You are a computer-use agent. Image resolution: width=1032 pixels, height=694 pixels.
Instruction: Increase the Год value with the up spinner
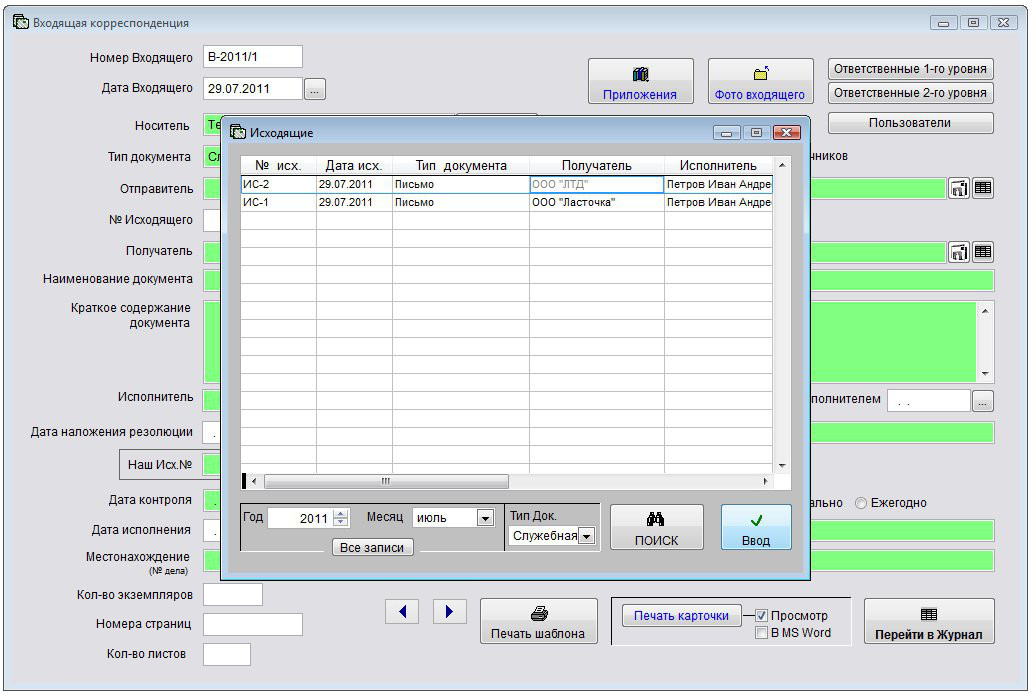coord(341,514)
